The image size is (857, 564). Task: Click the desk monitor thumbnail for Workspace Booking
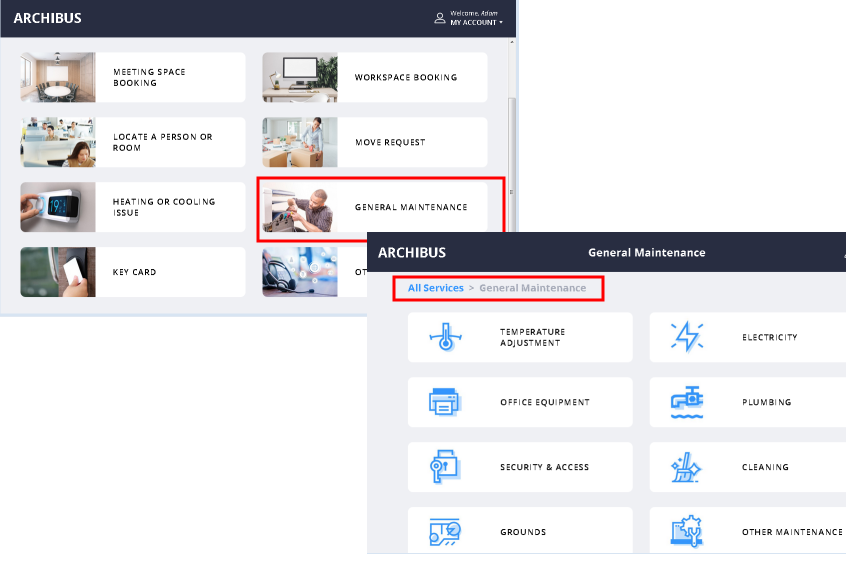click(300, 77)
